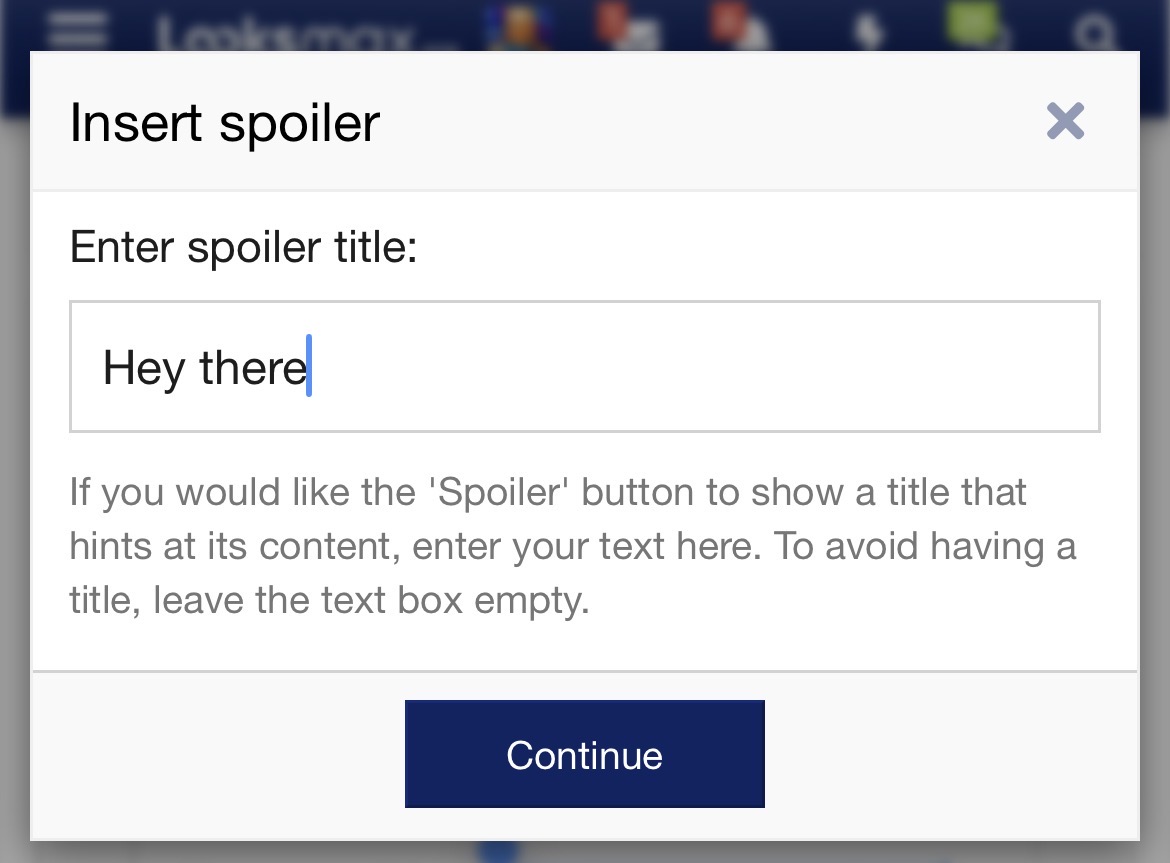
Task: Click the dialog footer beside Continue
Action: tap(948, 755)
